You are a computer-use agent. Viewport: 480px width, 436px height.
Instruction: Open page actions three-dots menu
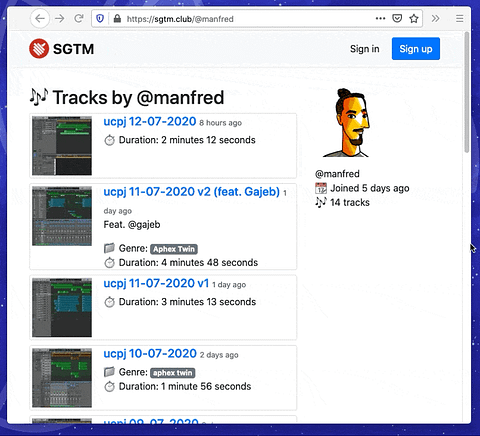(380, 18)
